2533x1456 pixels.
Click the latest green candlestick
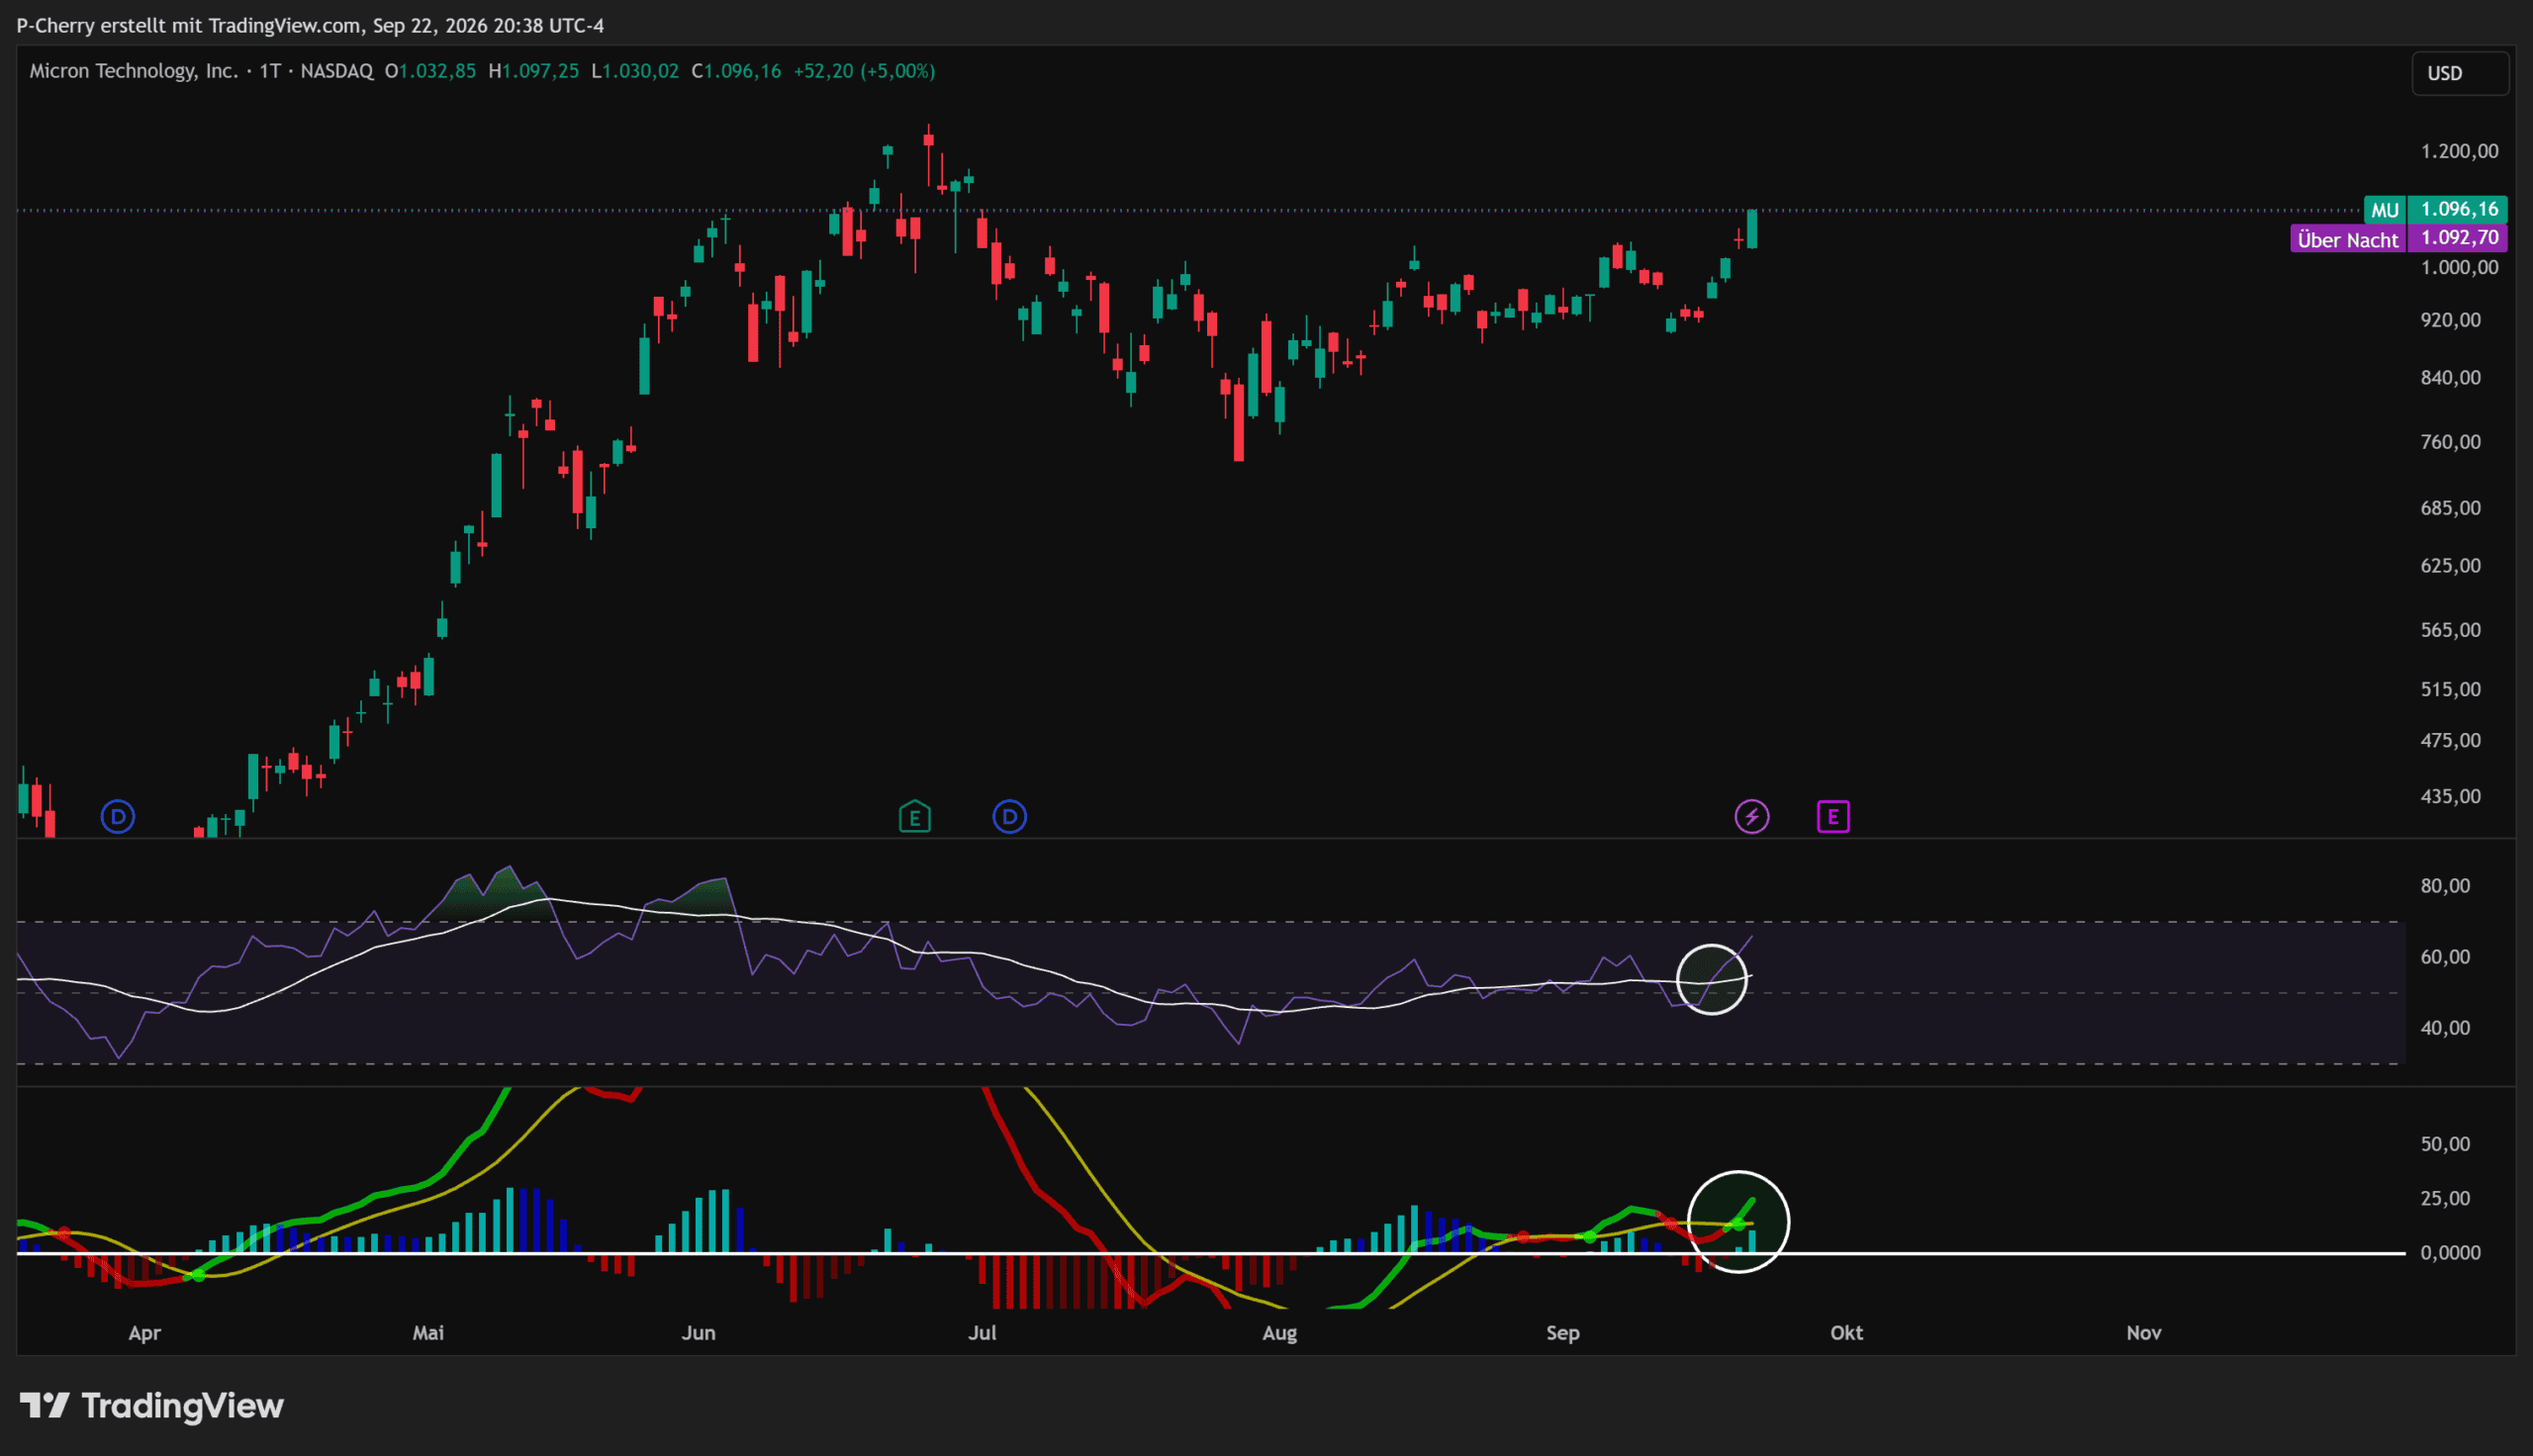pos(1752,229)
